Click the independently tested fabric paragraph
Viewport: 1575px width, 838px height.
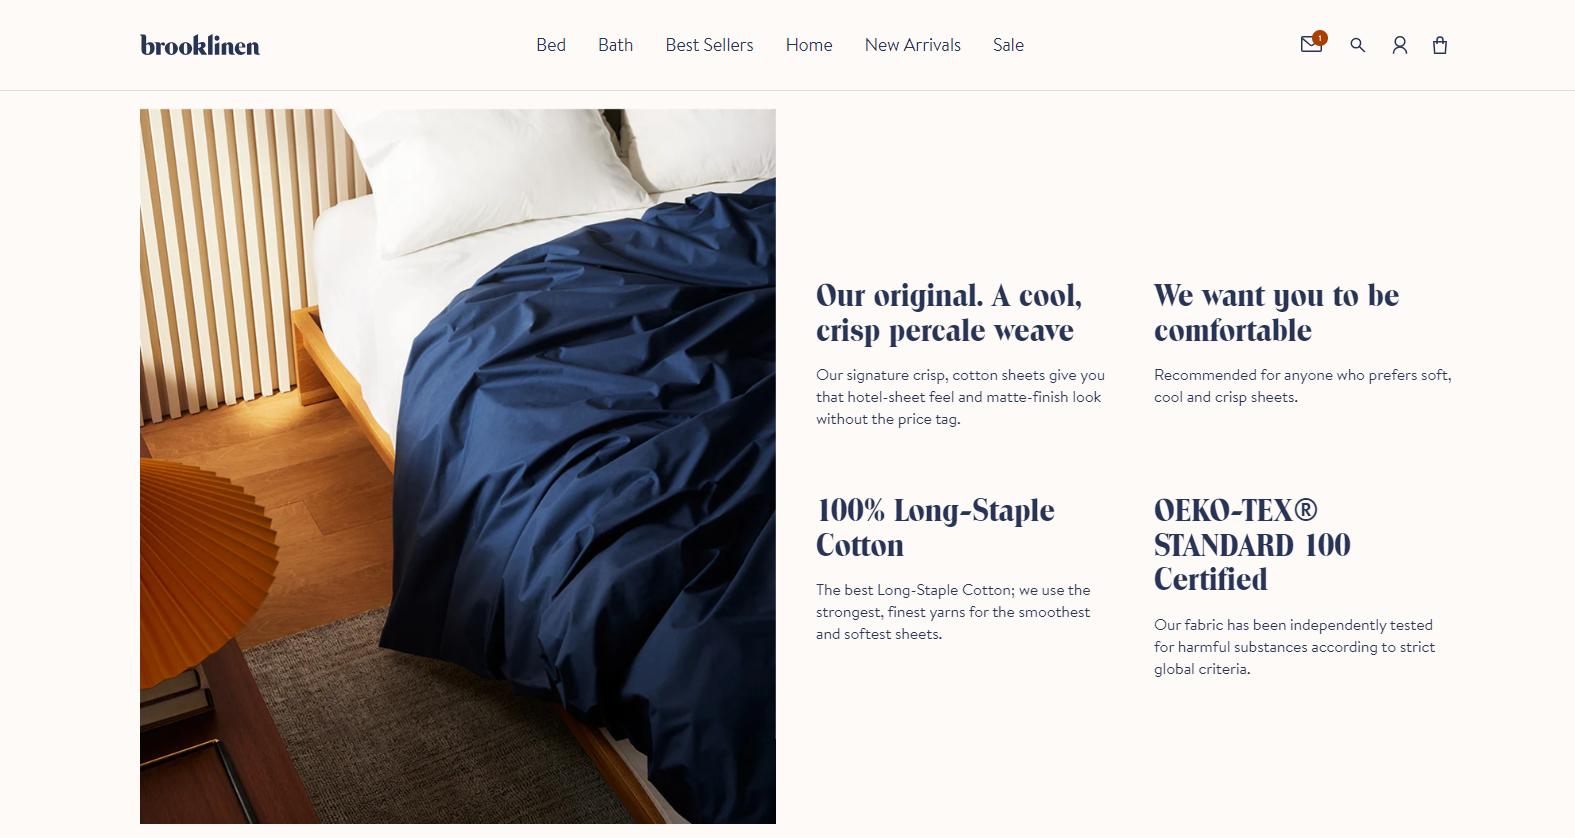(x=1294, y=647)
